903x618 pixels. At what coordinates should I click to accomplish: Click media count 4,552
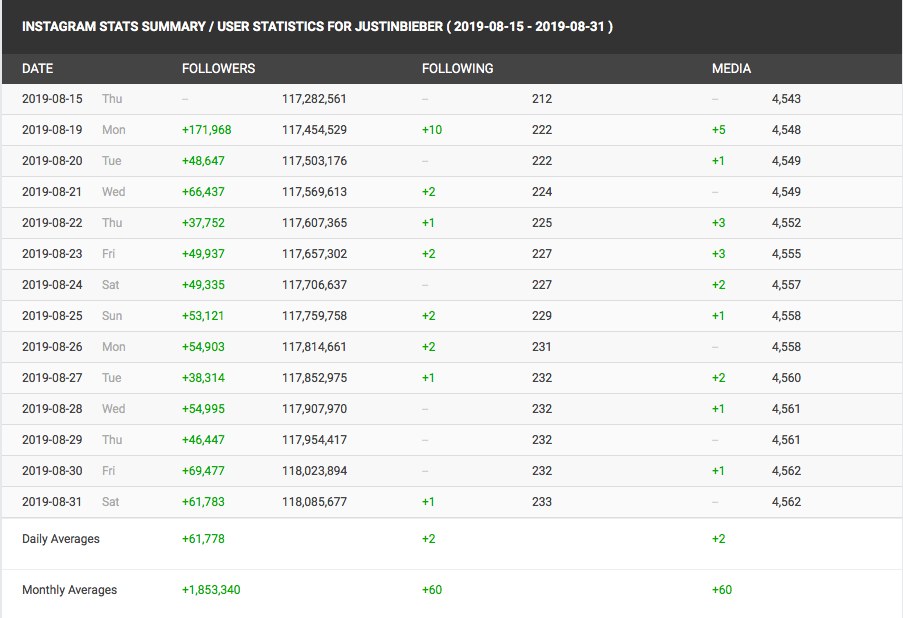pos(786,223)
